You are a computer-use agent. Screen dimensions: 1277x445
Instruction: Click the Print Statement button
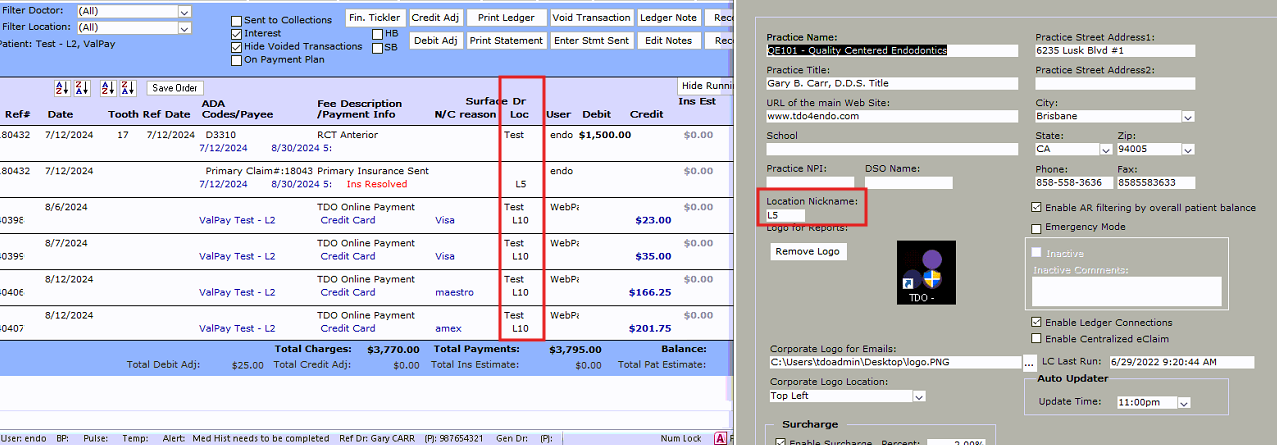pyautogui.click(x=506, y=41)
